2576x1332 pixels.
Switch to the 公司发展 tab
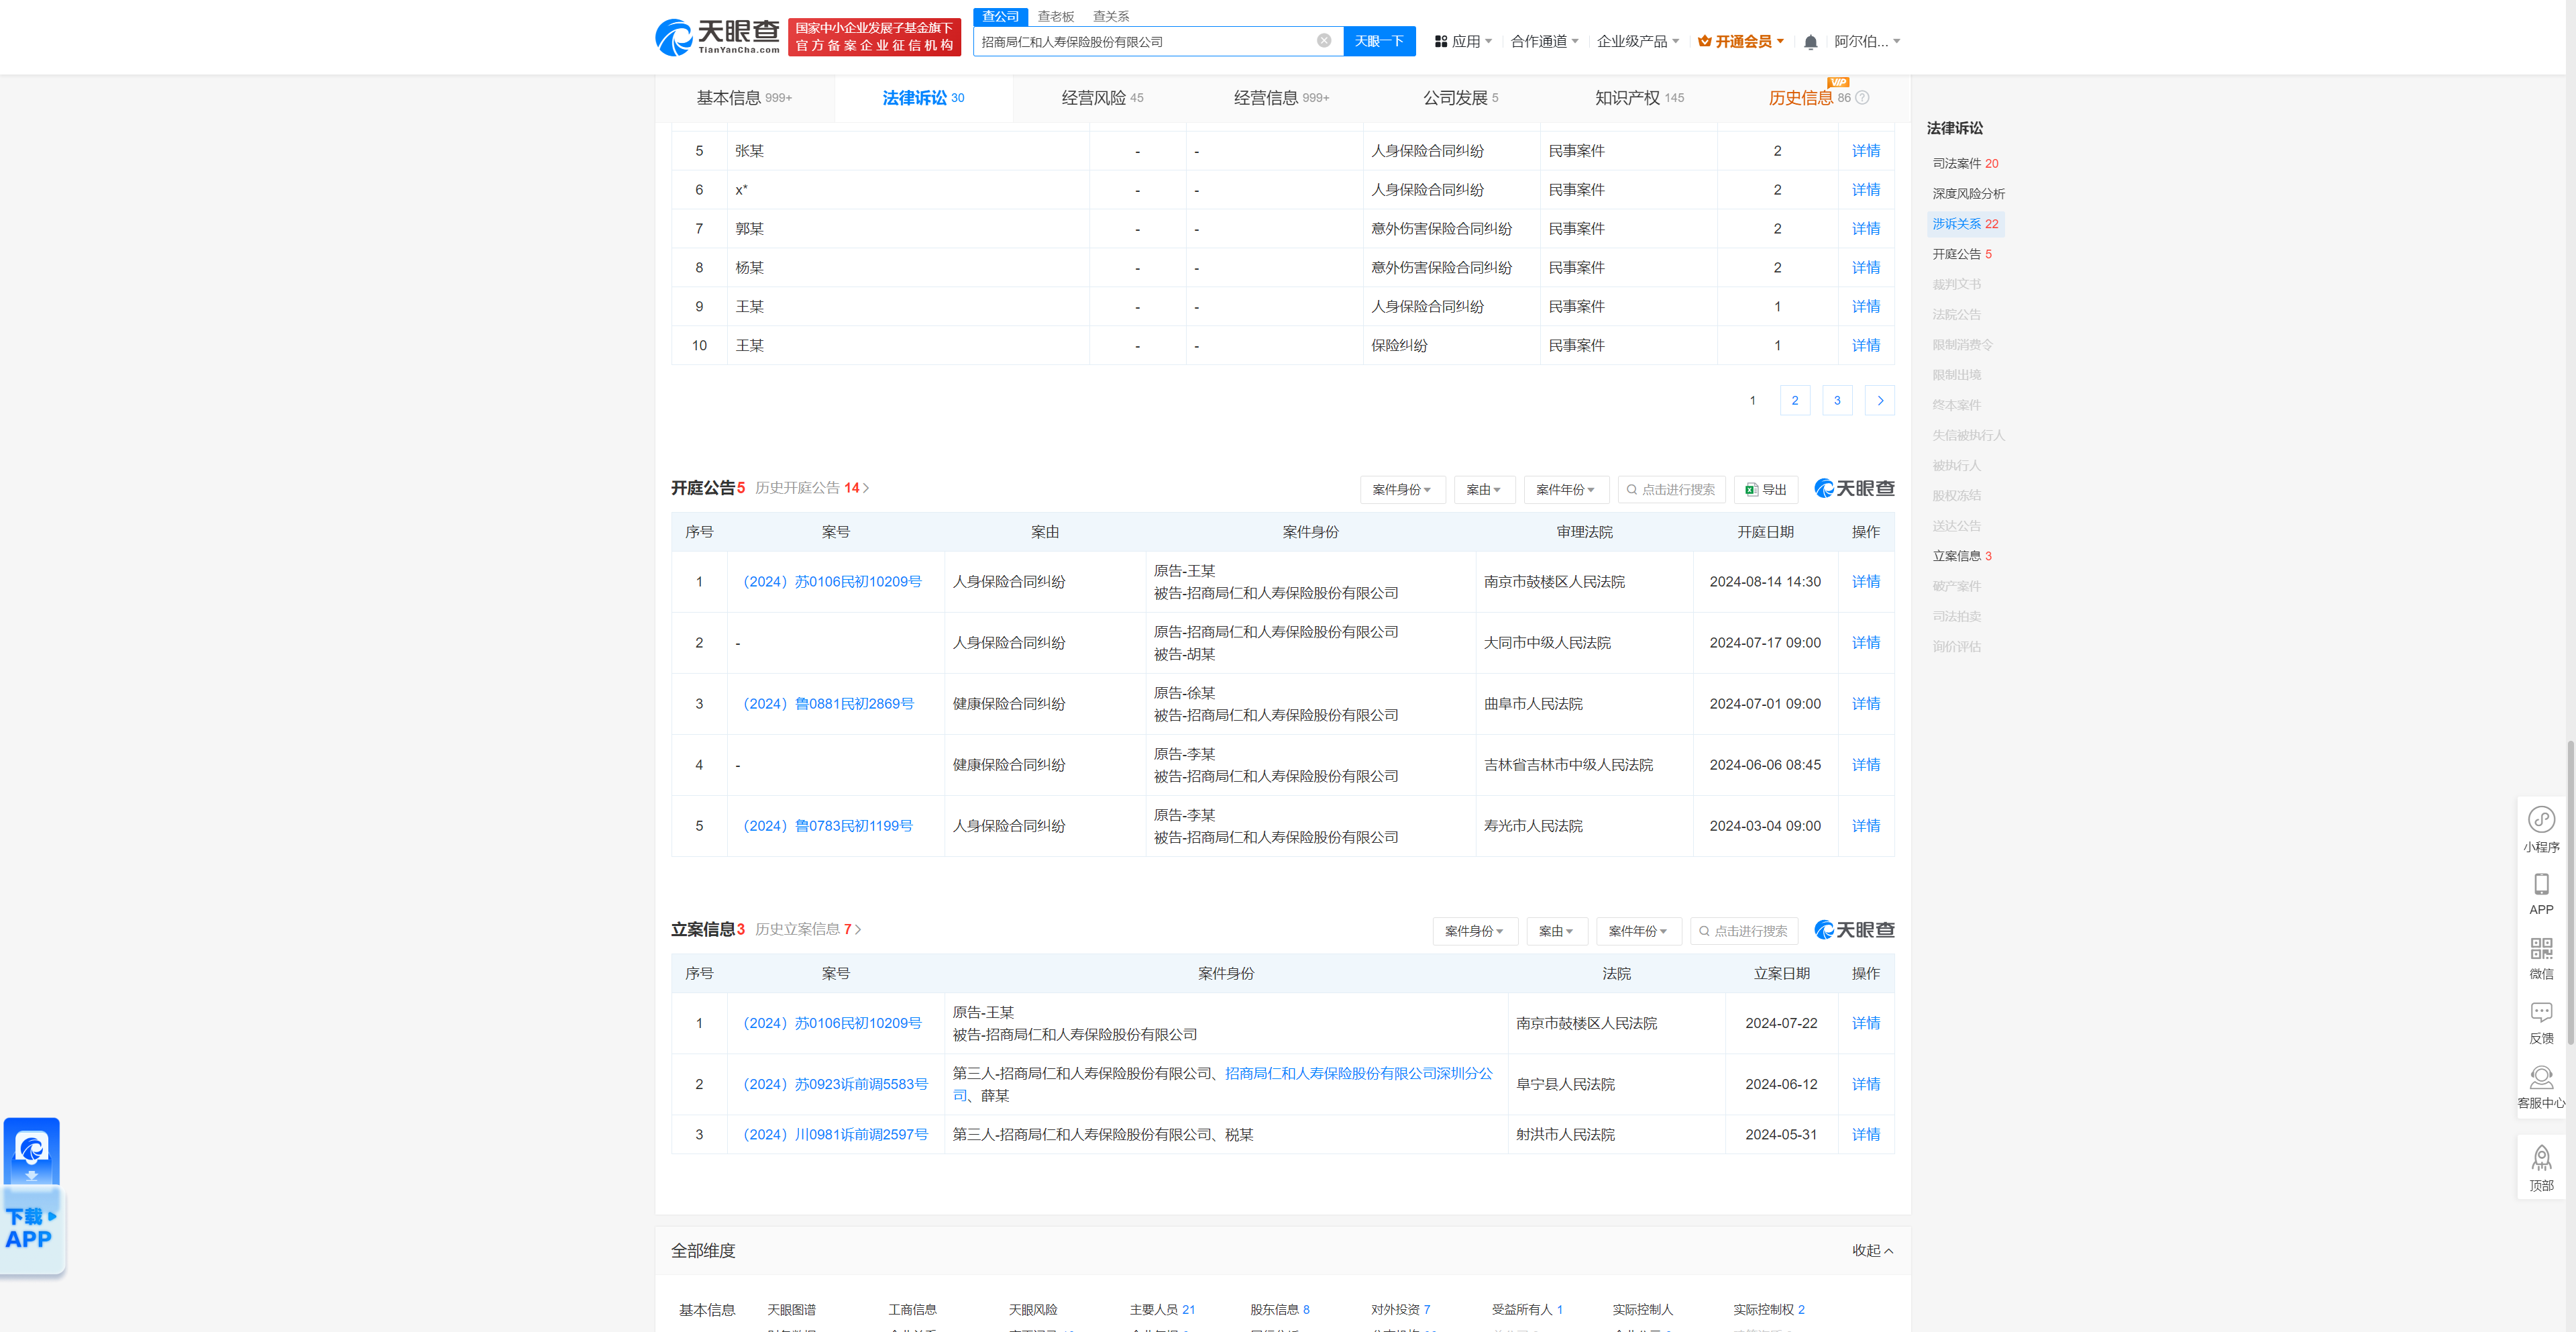pos(1460,98)
